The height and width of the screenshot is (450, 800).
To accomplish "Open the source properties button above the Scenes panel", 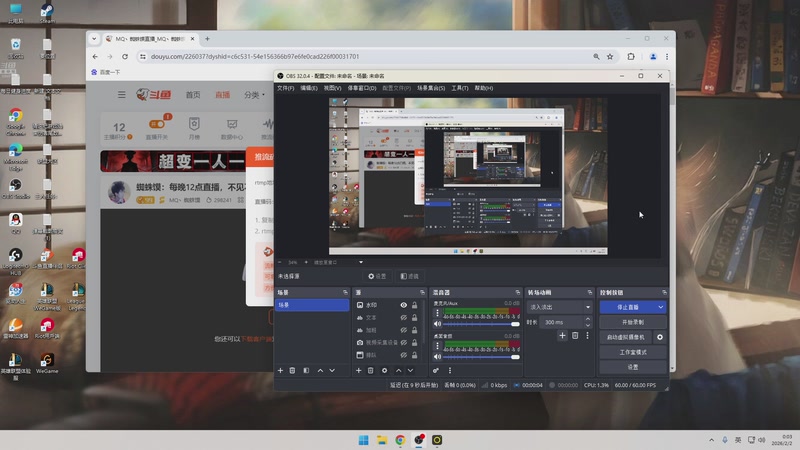I will pos(378,276).
